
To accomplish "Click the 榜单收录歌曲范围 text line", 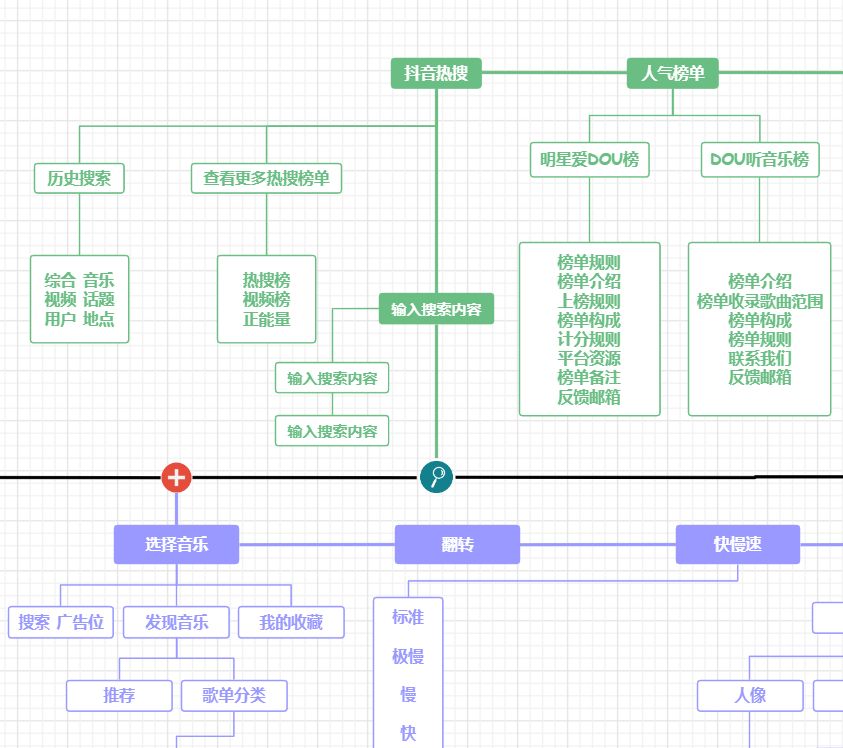I will pyautogui.click(x=760, y=301).
